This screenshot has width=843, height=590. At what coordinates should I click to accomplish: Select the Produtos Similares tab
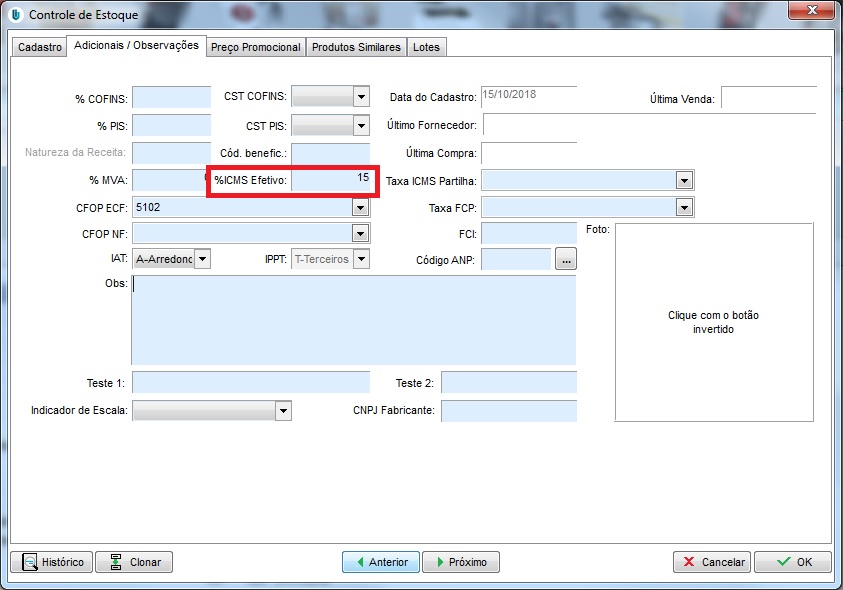pos(356,47)
